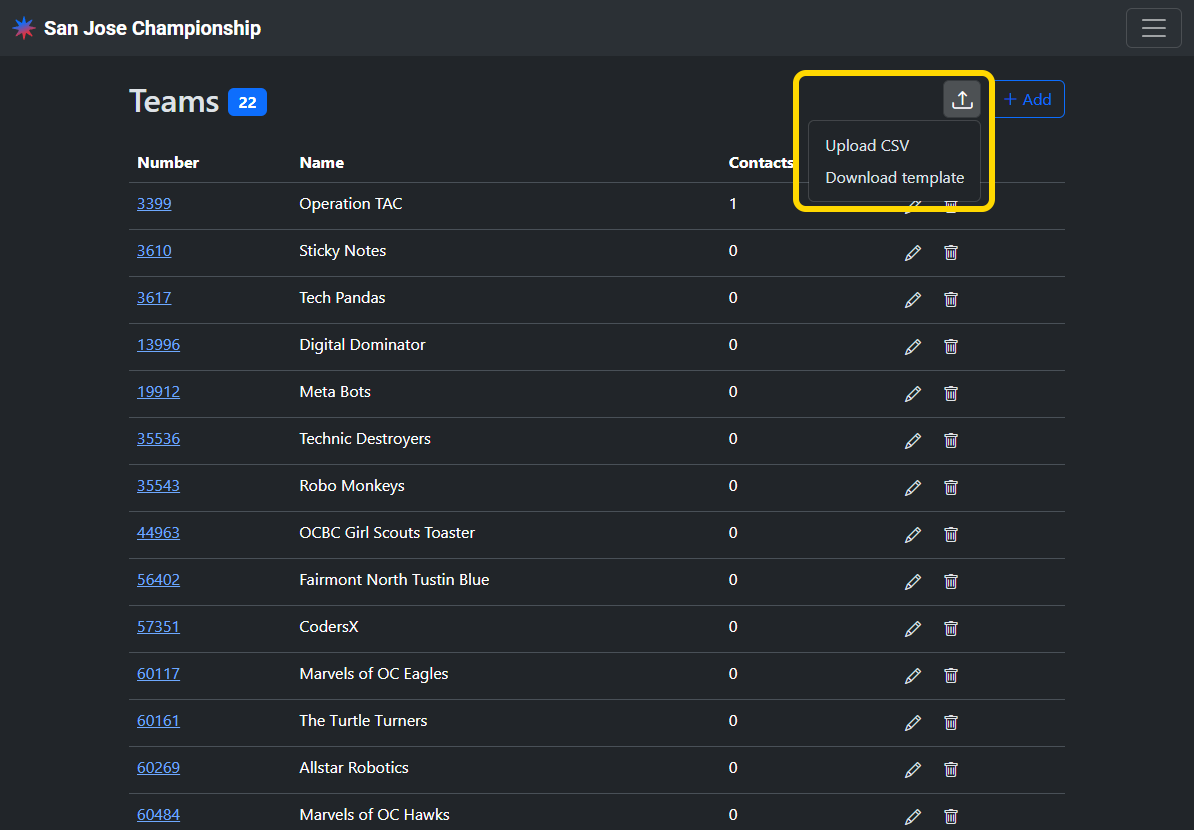Edit the Meta Bots team

912,394
